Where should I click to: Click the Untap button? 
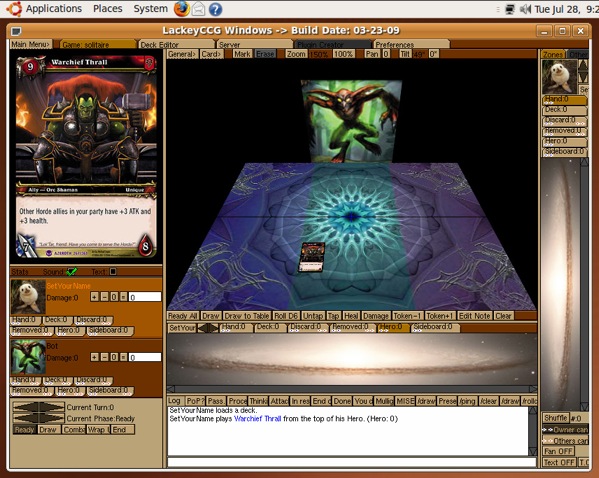click(x=313, y=316)
